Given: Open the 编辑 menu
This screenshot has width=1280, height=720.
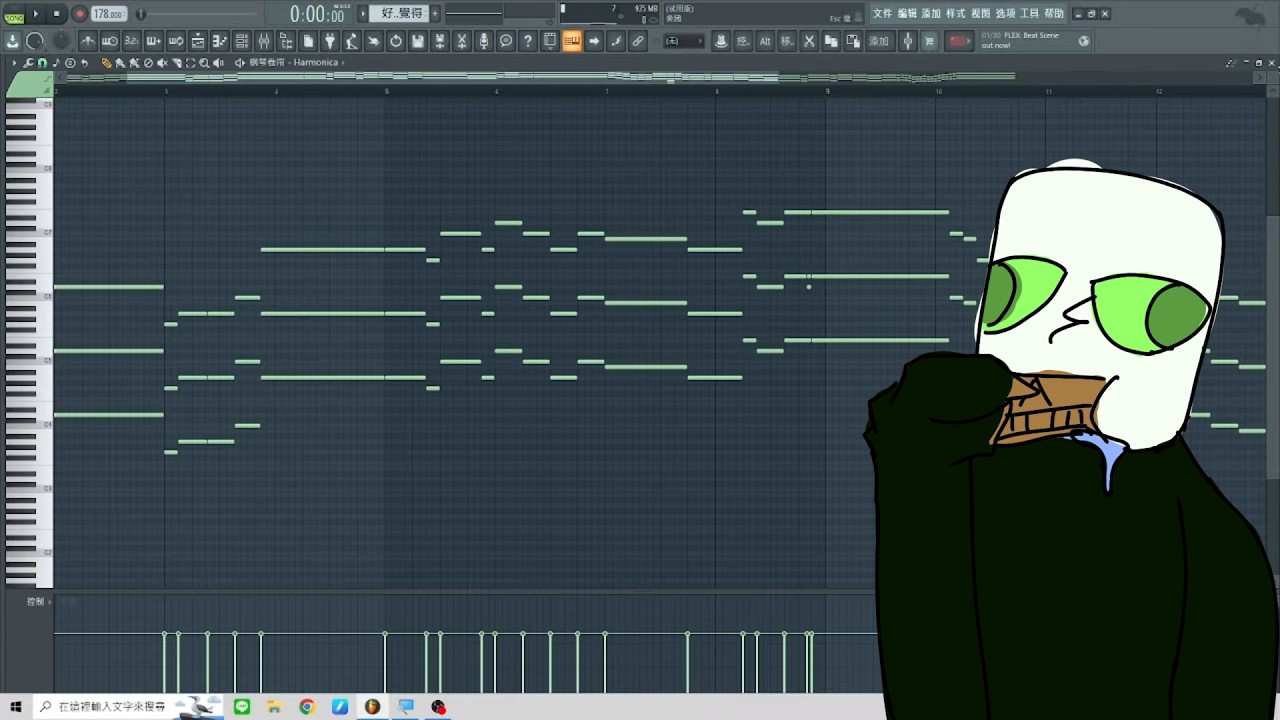Looking at the screenshot, I should coord(907,14).
